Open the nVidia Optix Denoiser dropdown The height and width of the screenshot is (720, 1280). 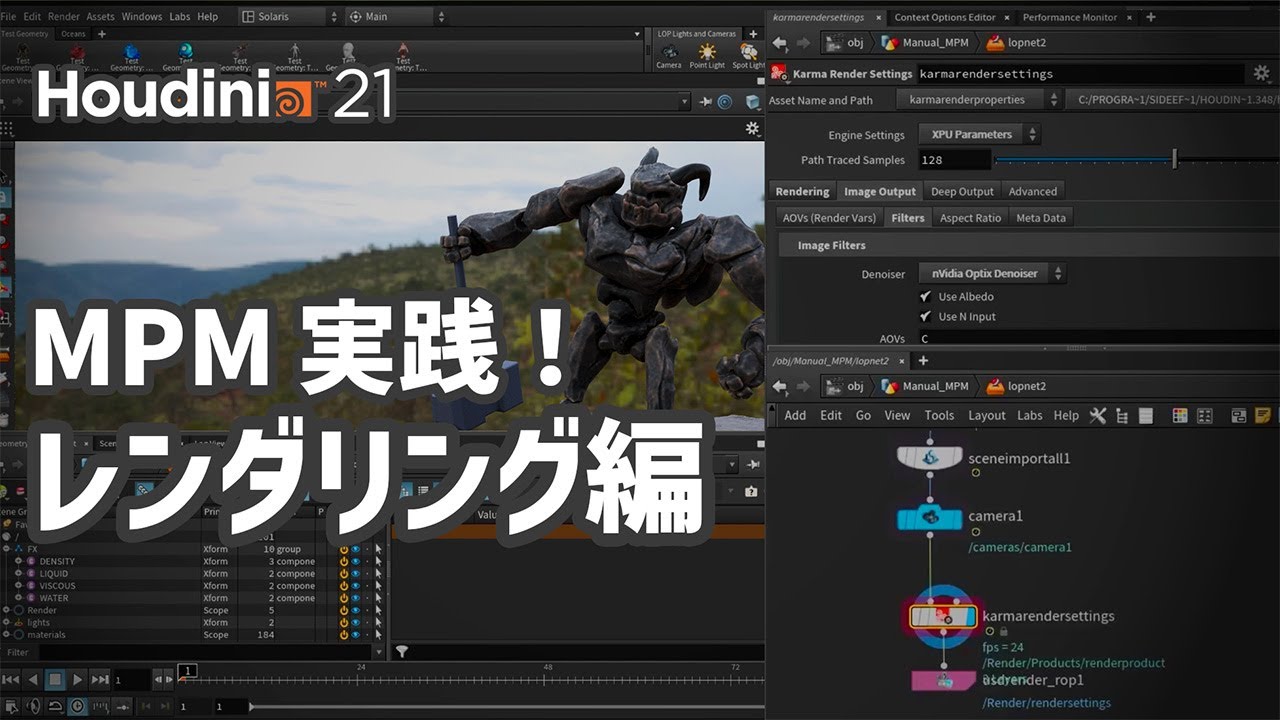point(991,273)
